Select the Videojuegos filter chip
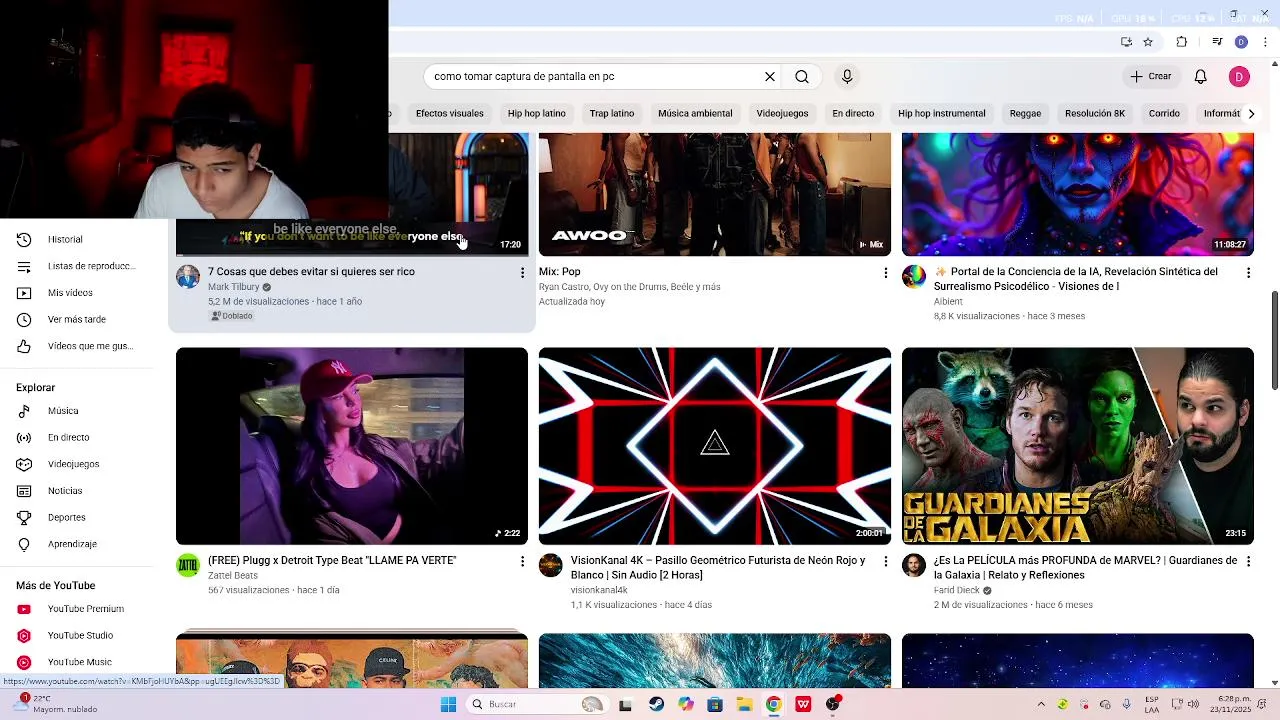The height and width of the screenshot is (720, 1280). (782, 113)
